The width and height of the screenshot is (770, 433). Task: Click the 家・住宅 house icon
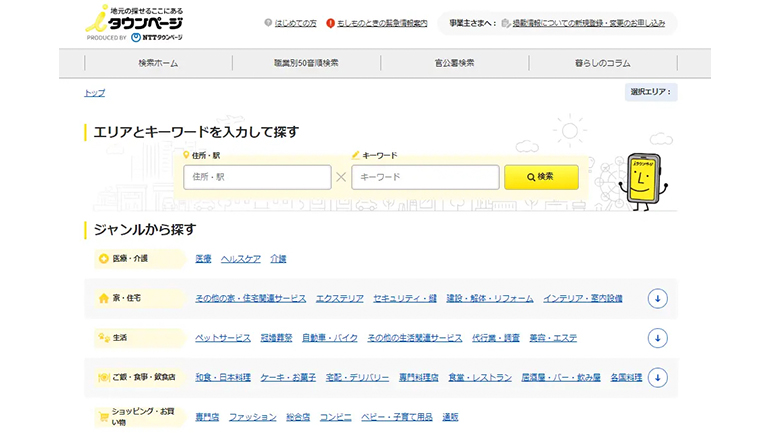pyautogui.click(x=103, y=298)
